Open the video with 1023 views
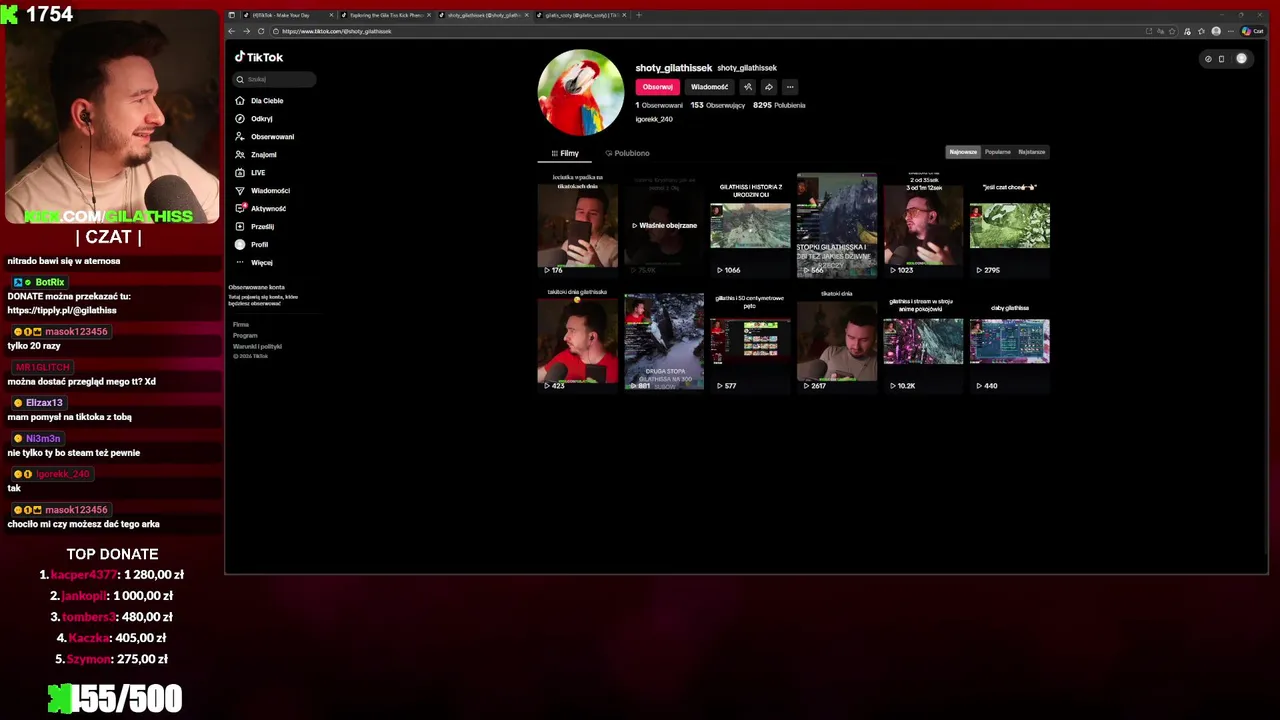Viewport: 1280px width, 720px height. [x=923, y=225]
